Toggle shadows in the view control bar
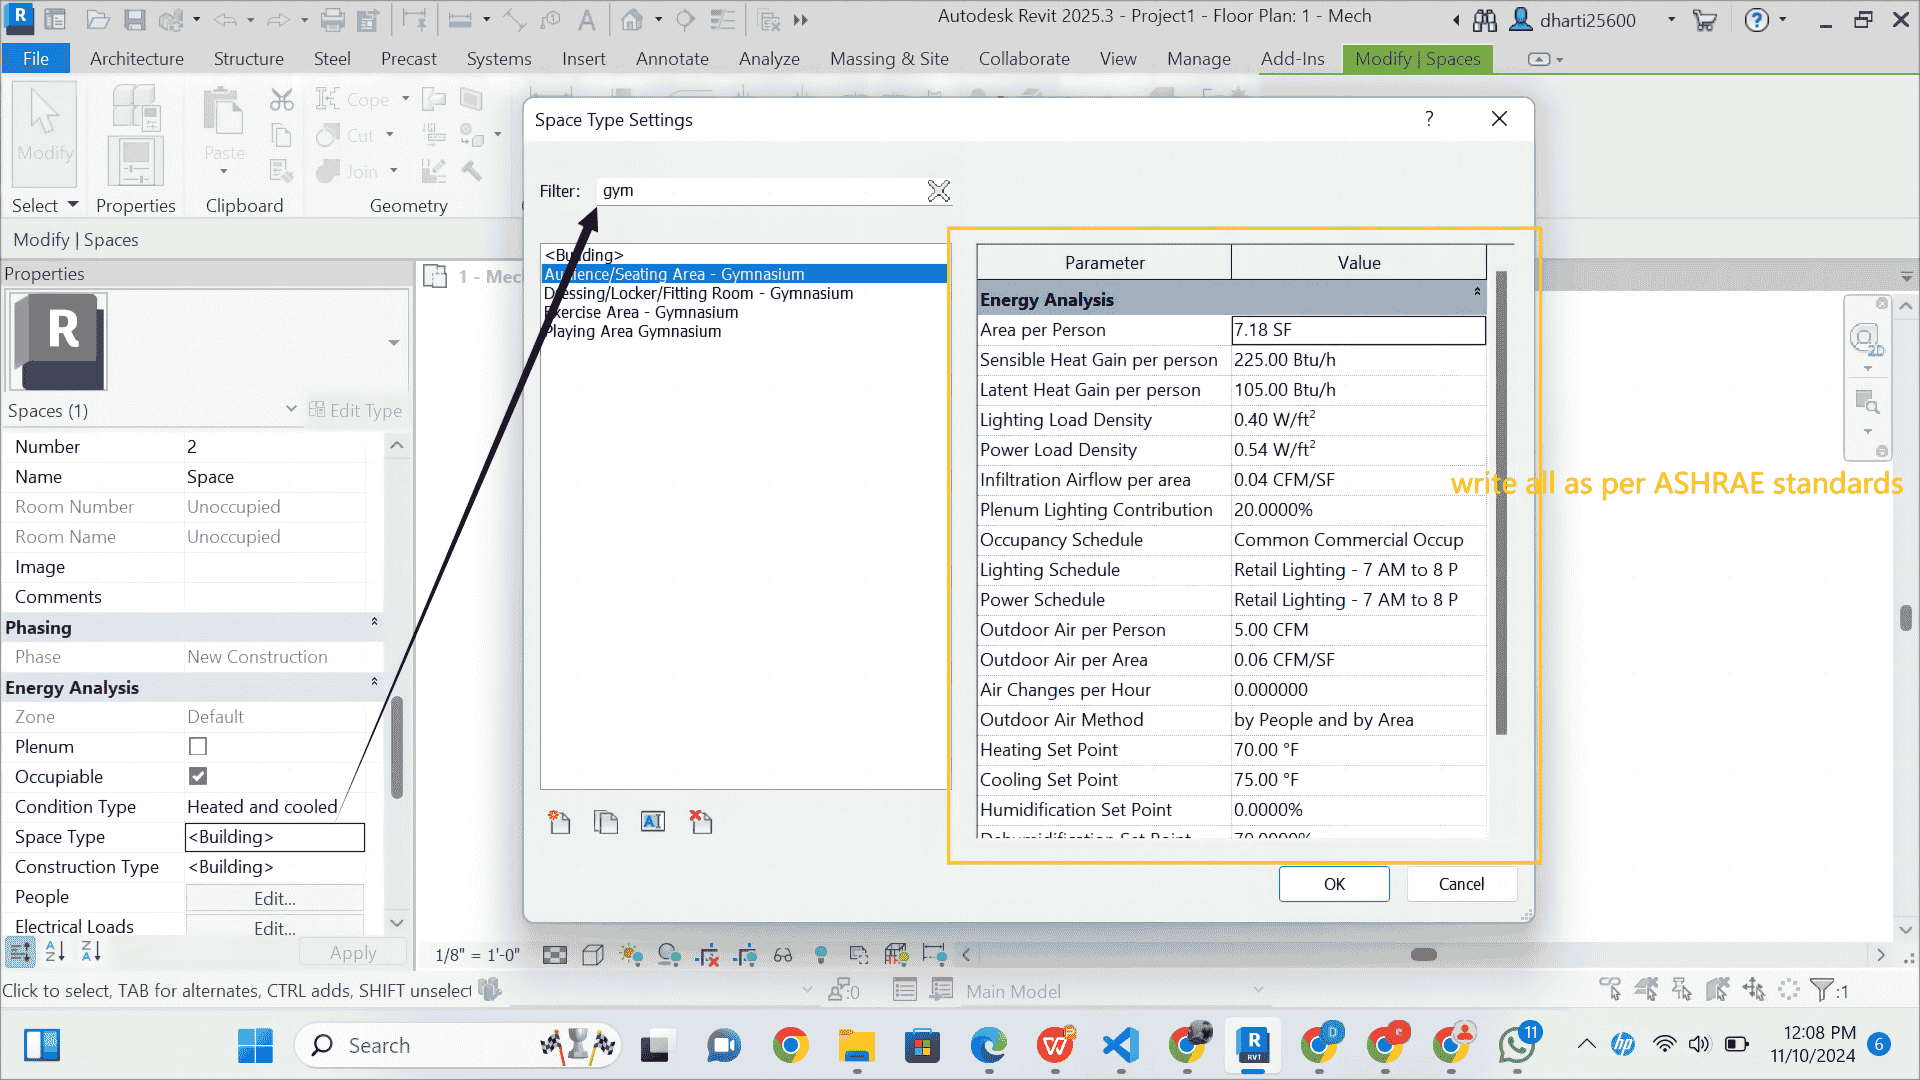 pyautogui.click(x=670, y=955)
